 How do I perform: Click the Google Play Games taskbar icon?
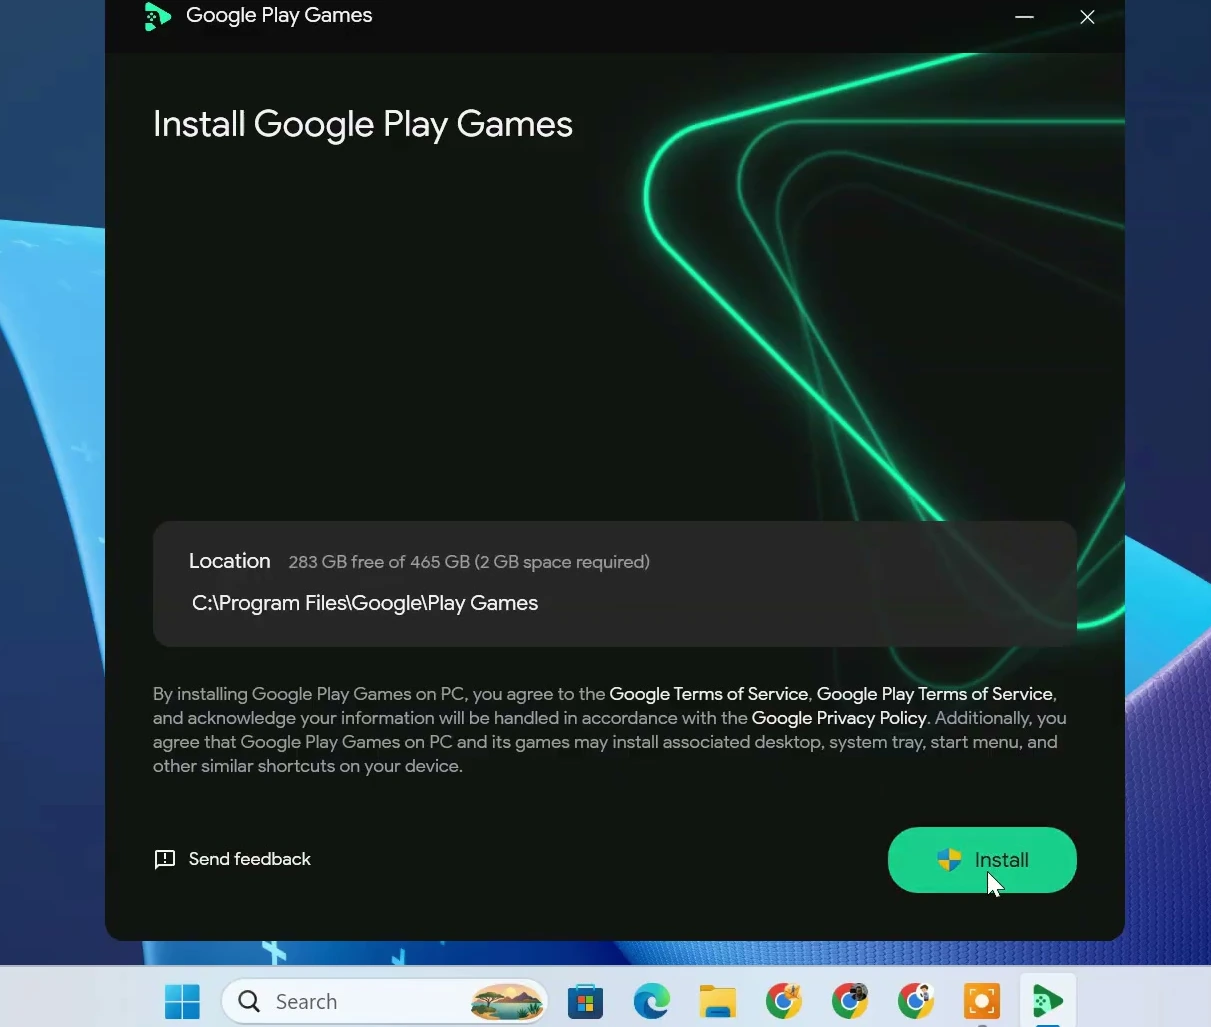pos(1048,1001)
